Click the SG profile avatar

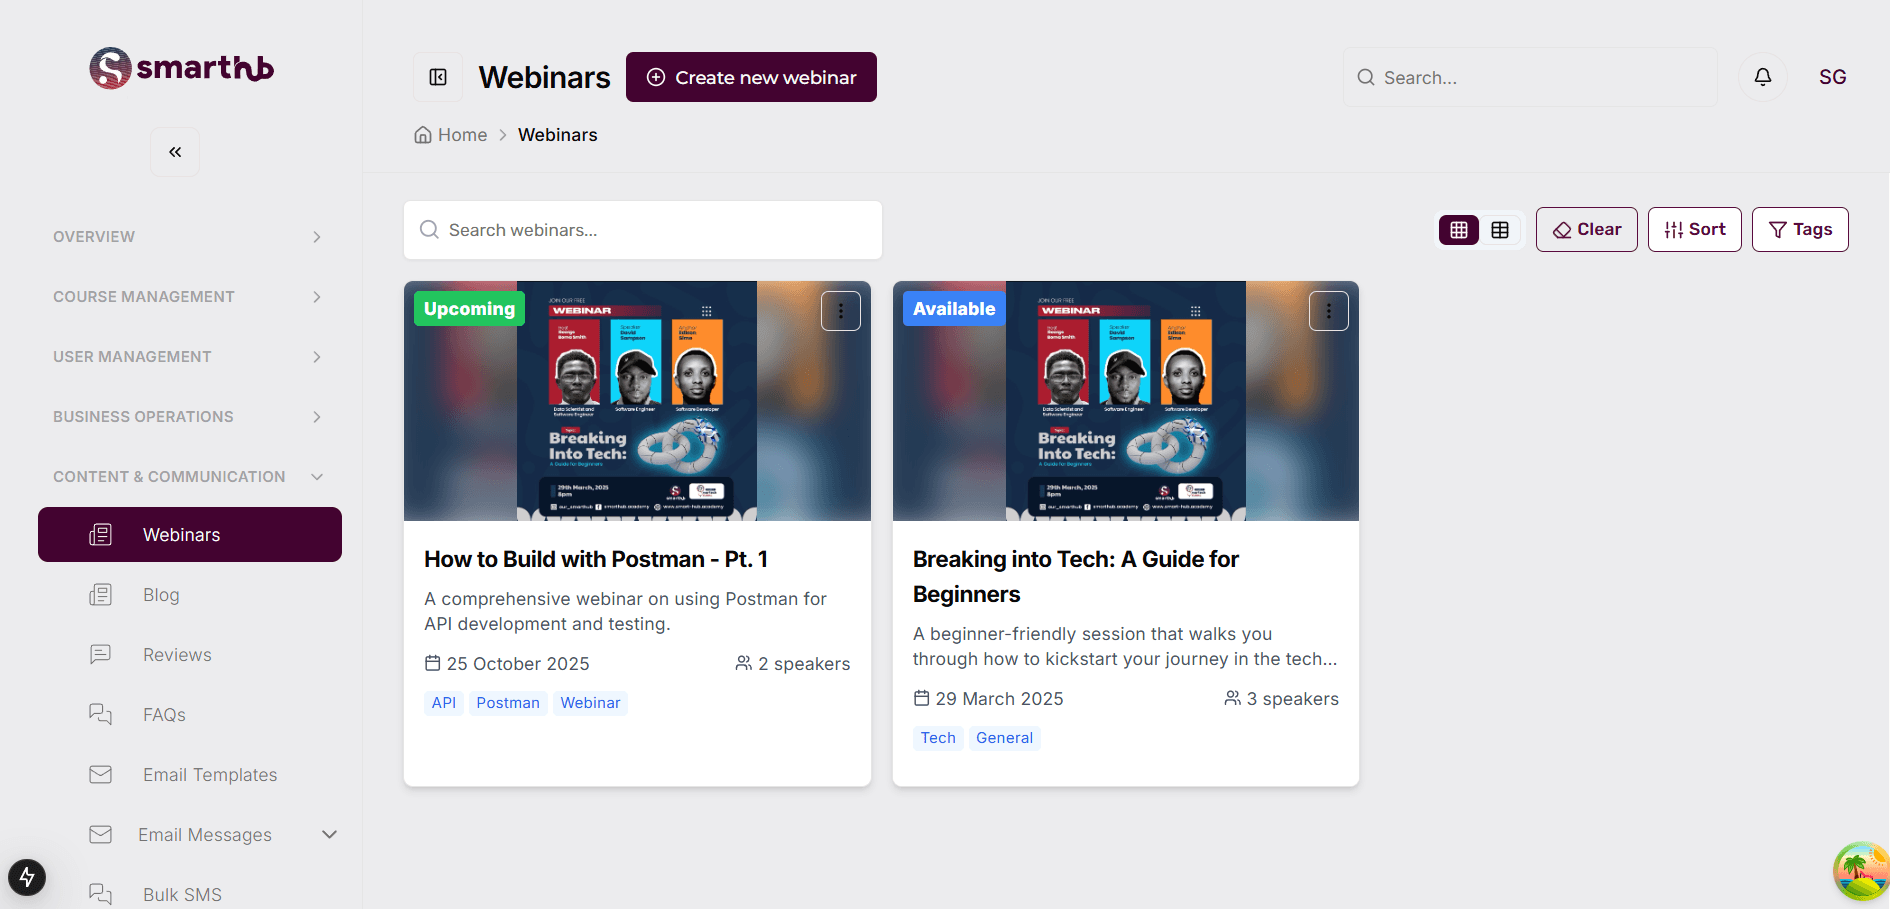tap(1833, 76)
